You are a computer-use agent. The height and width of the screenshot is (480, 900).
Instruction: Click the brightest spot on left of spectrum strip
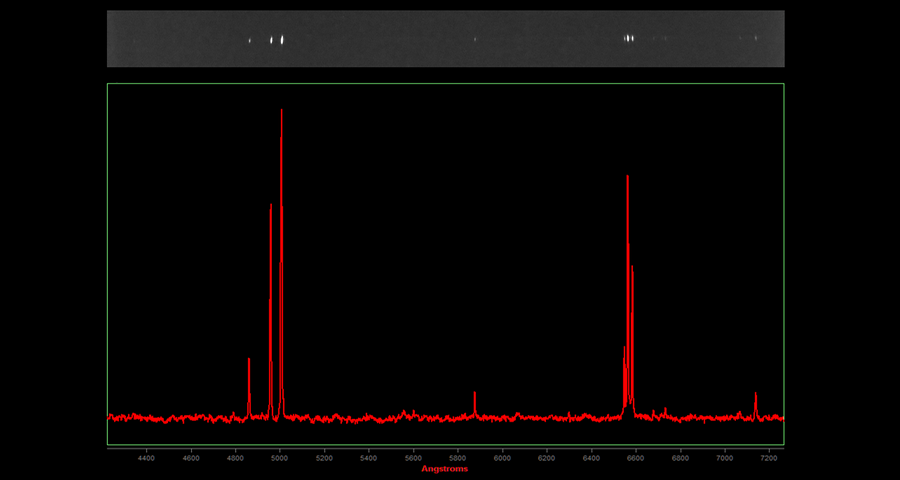pos(282,40)
